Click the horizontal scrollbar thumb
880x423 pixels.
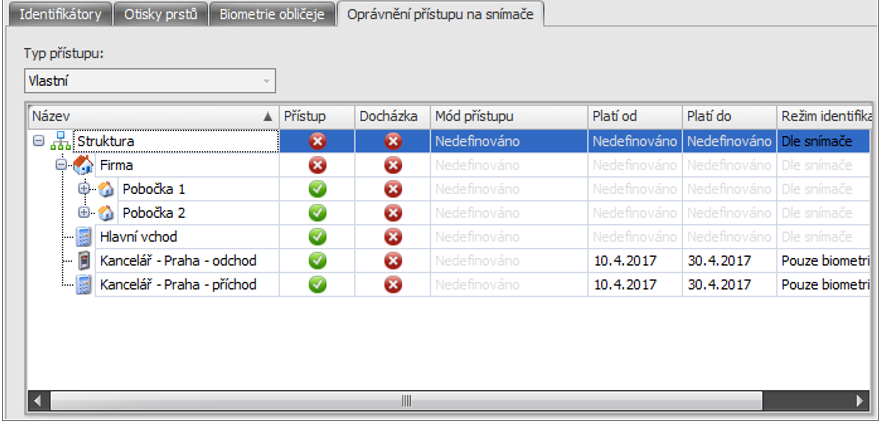coord(406,401)
